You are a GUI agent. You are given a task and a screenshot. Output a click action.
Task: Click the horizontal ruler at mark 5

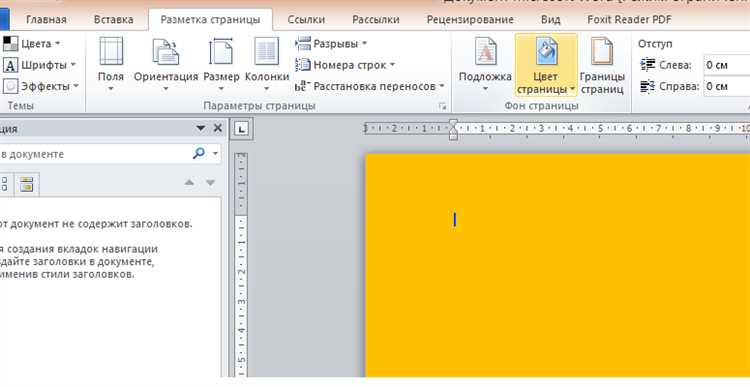pos(599,128)
